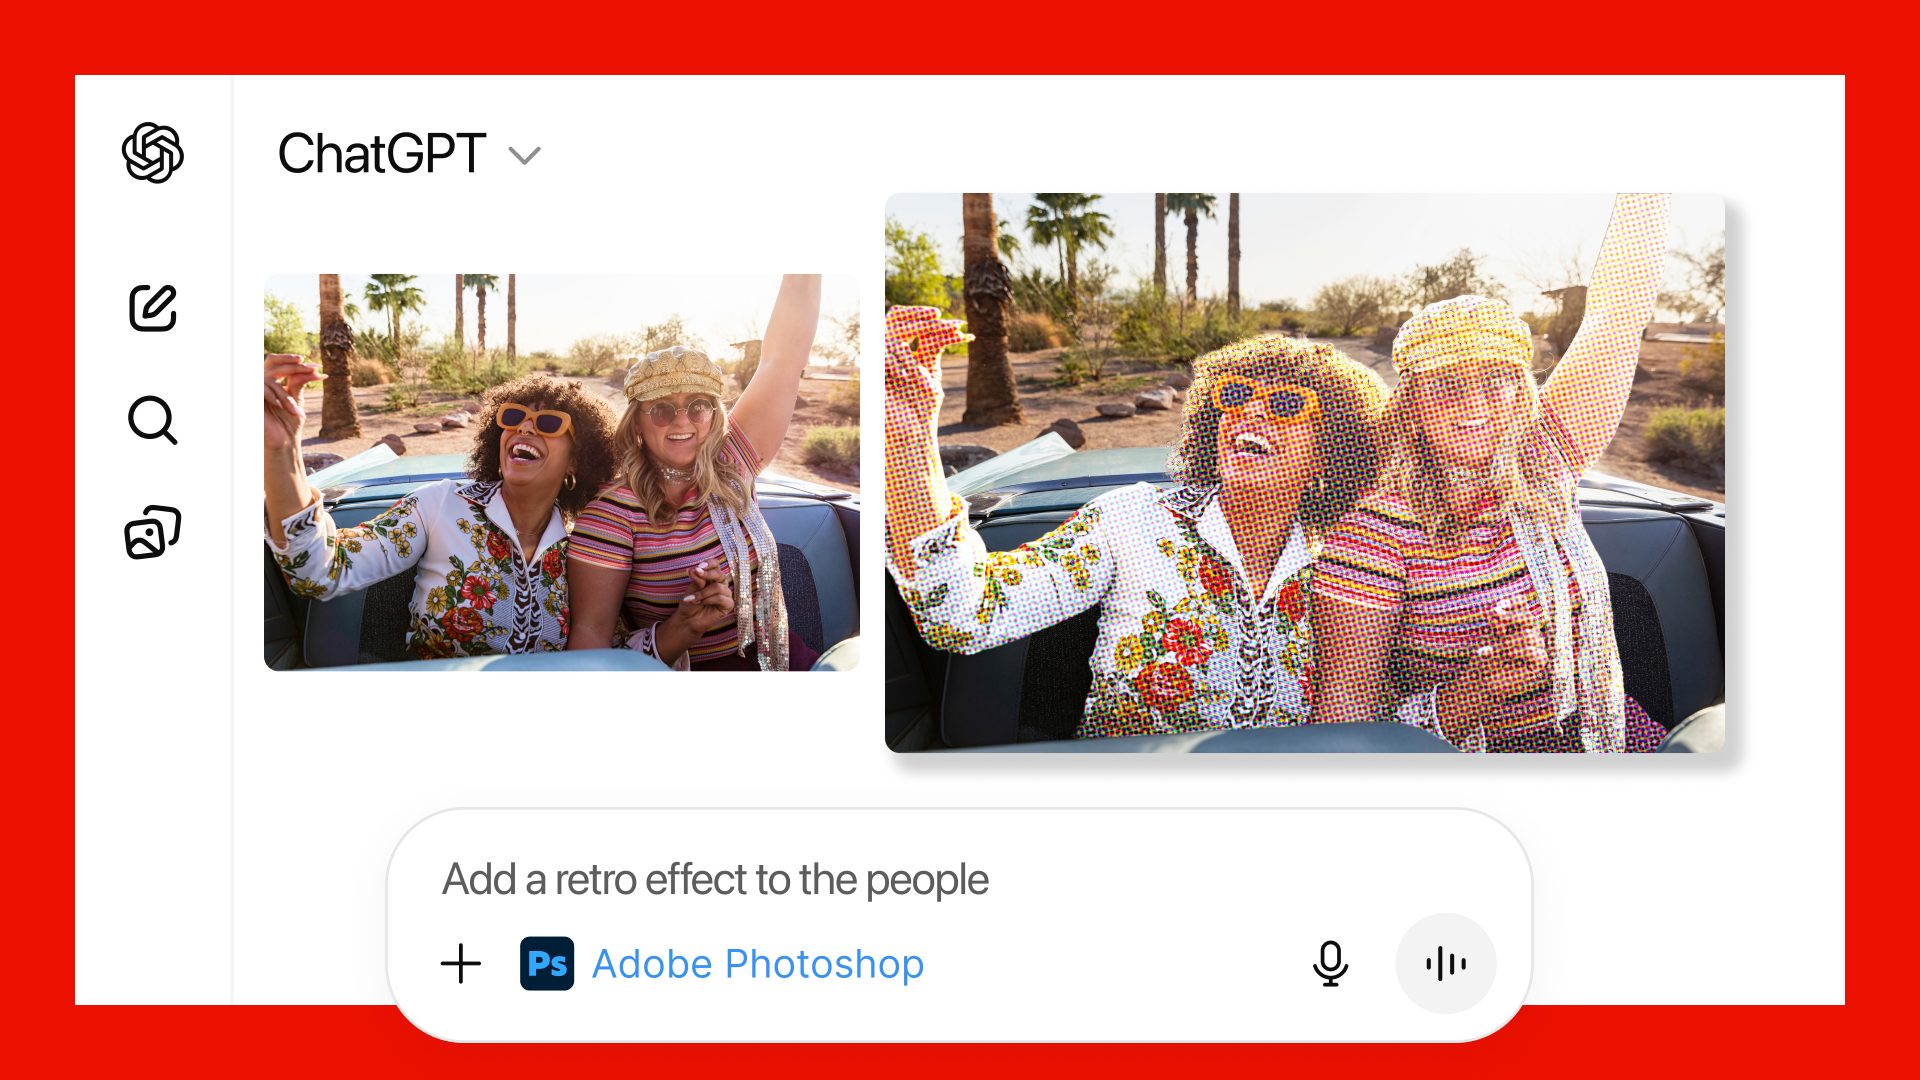The height and width of the screenshot is (1080, 1920).
Task: Click the plus icon to attach files
Action: (460, 964)
